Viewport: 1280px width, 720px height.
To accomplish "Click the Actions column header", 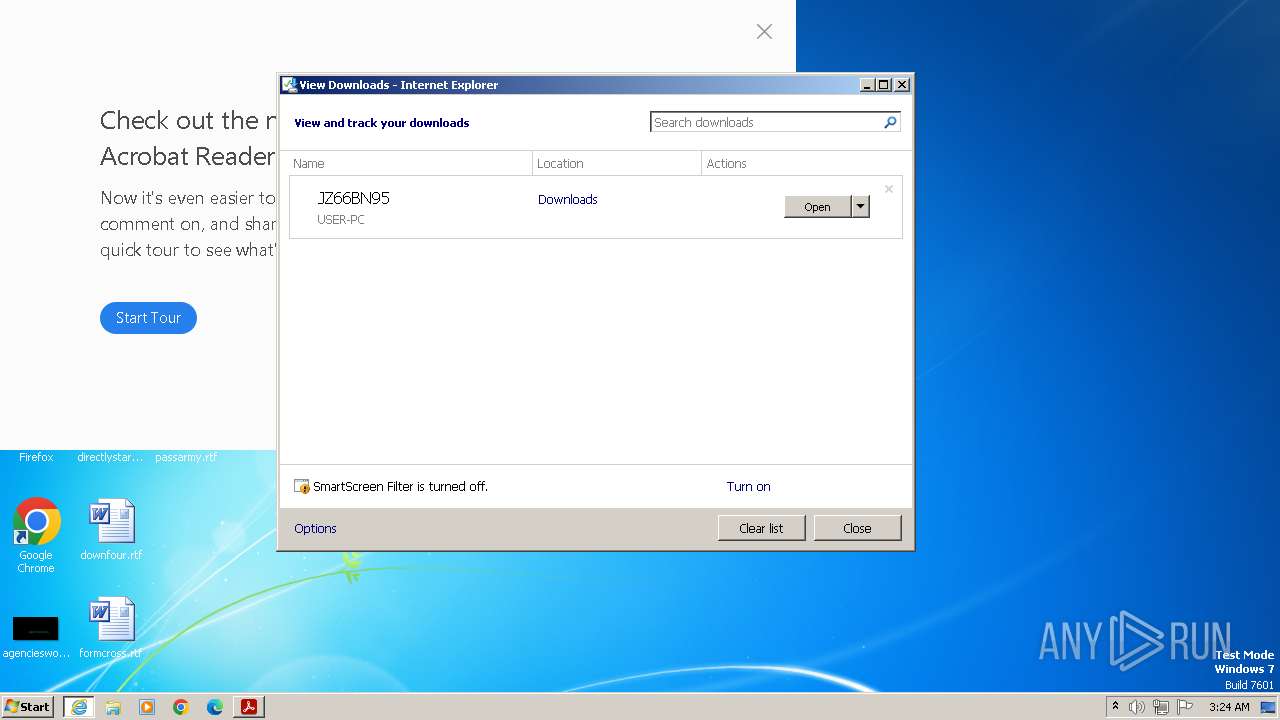I will pyautogui.click(x=805, y=163).
